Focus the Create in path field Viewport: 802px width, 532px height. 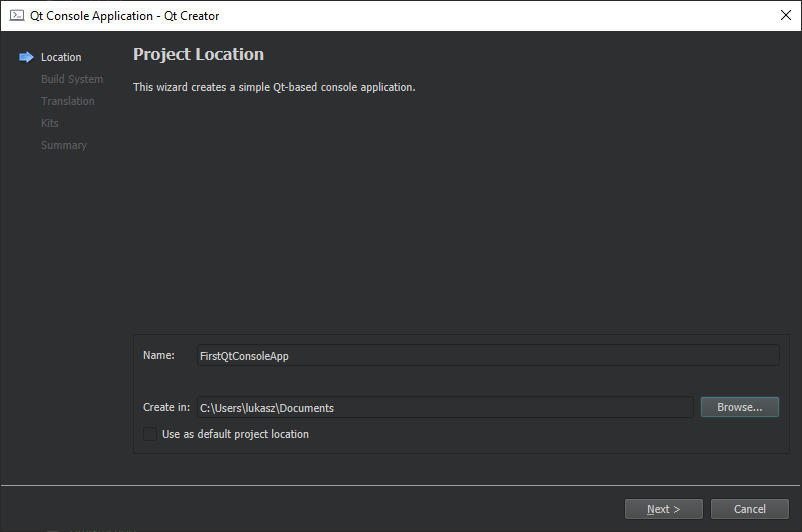(445, 408)
